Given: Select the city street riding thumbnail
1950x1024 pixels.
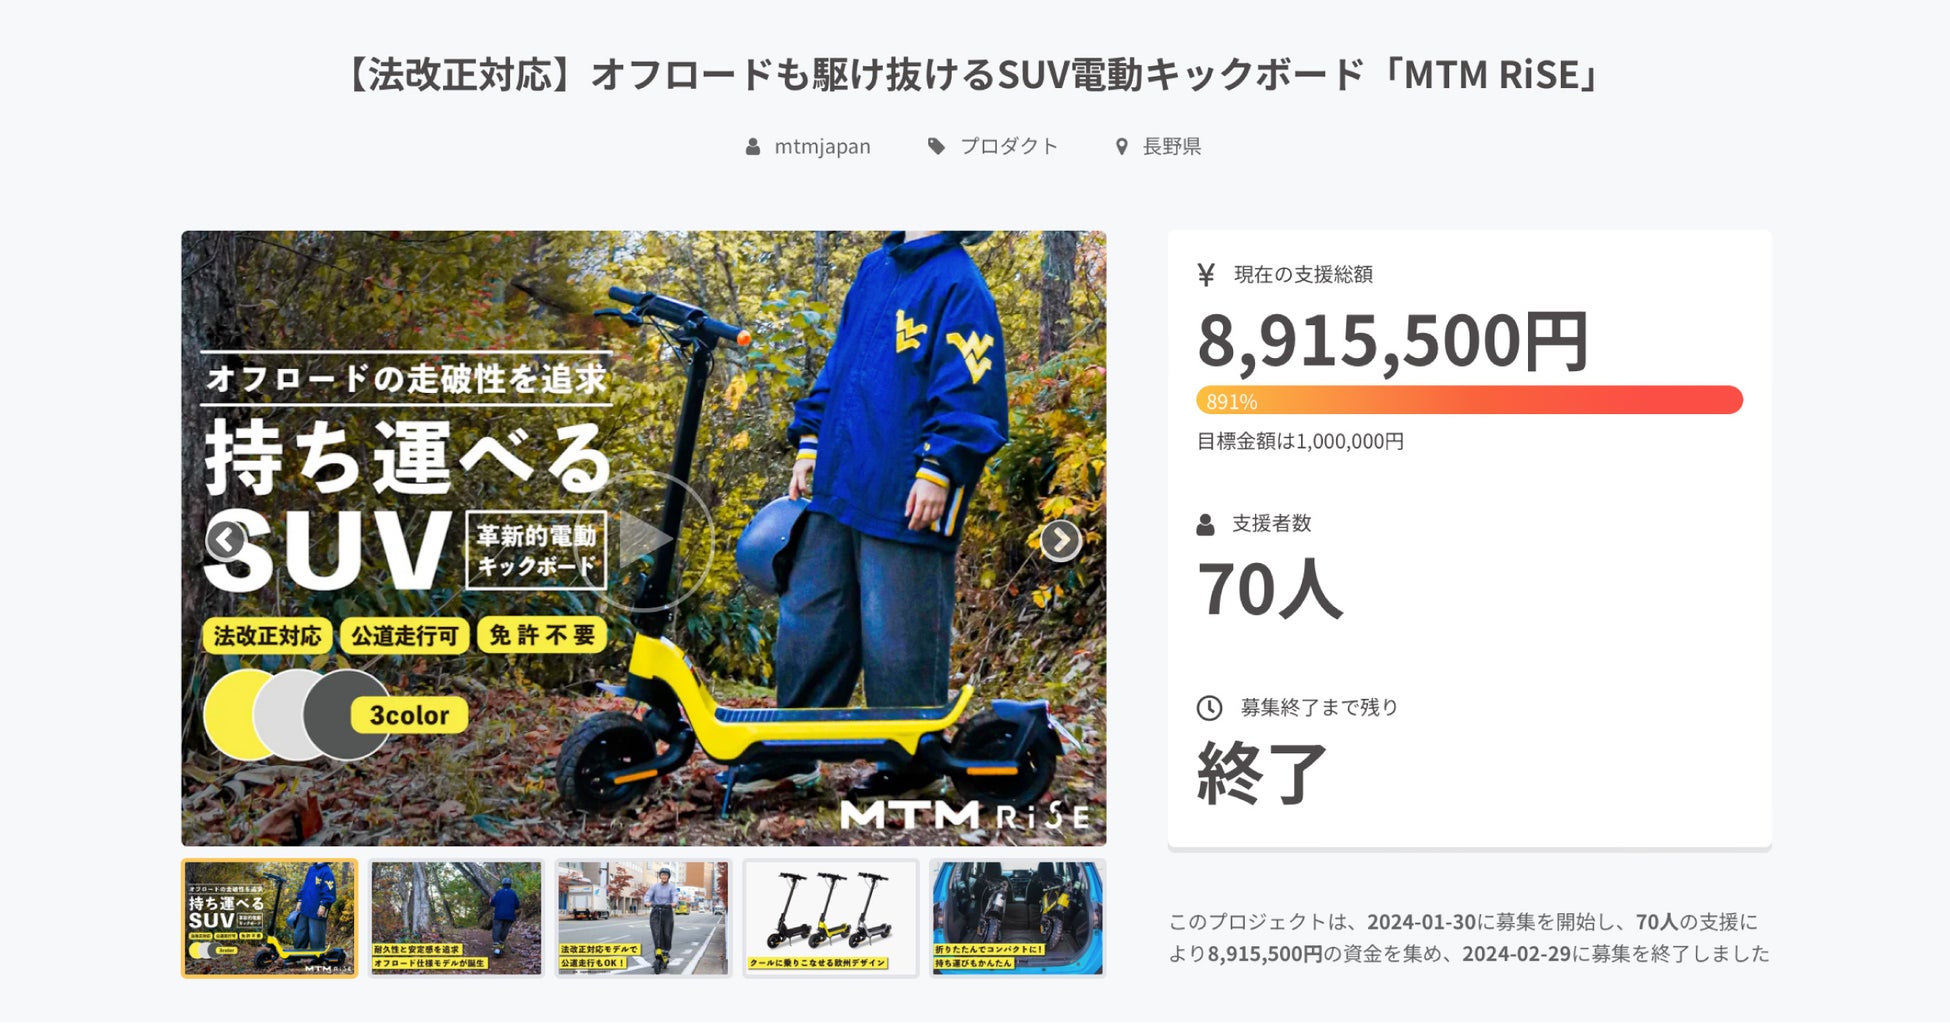Looking at the screenshot, I should [643, 918].
